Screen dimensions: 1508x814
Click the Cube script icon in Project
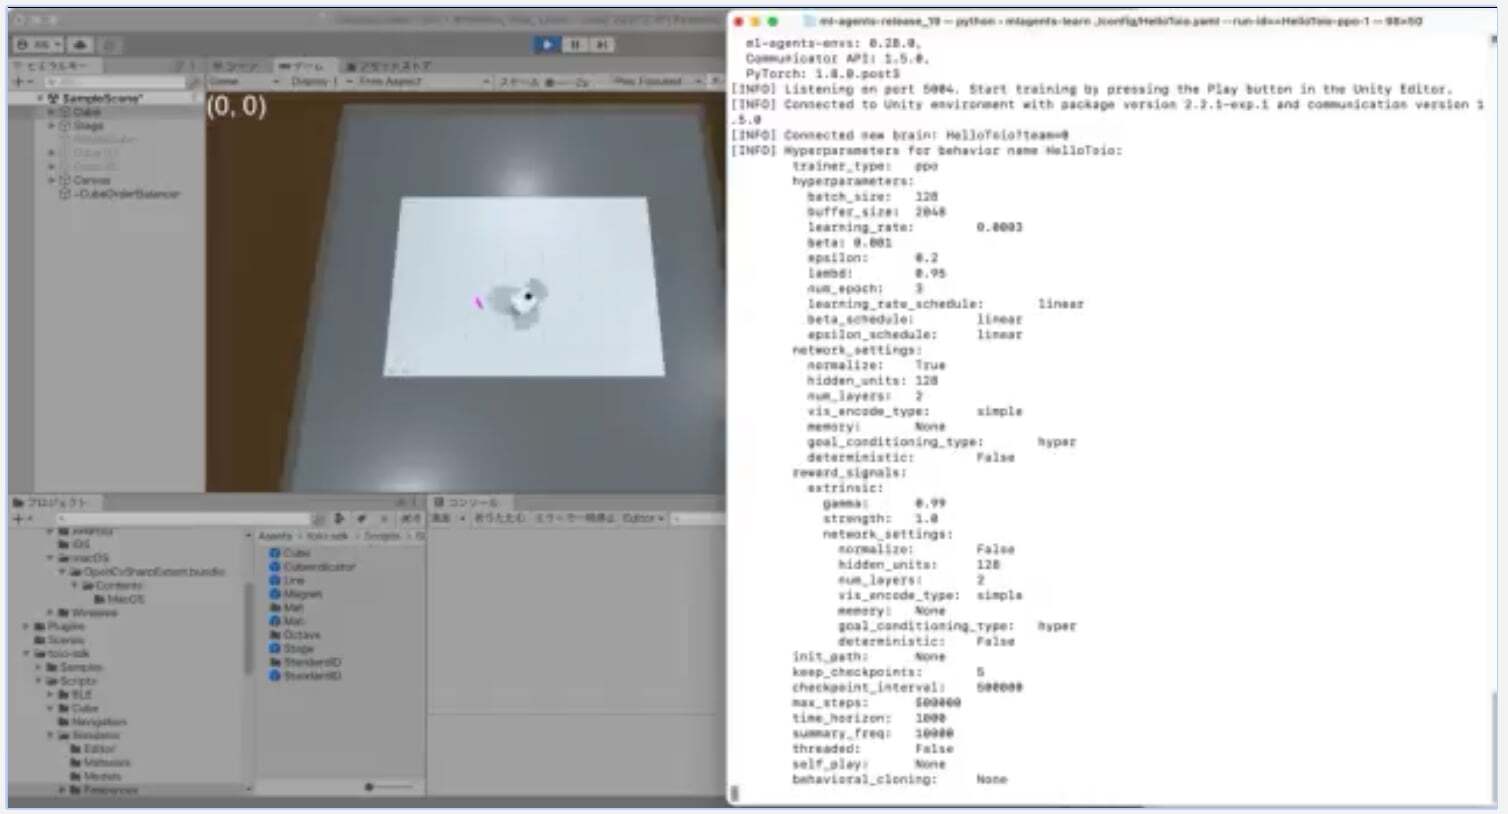[x=275, y=553]
